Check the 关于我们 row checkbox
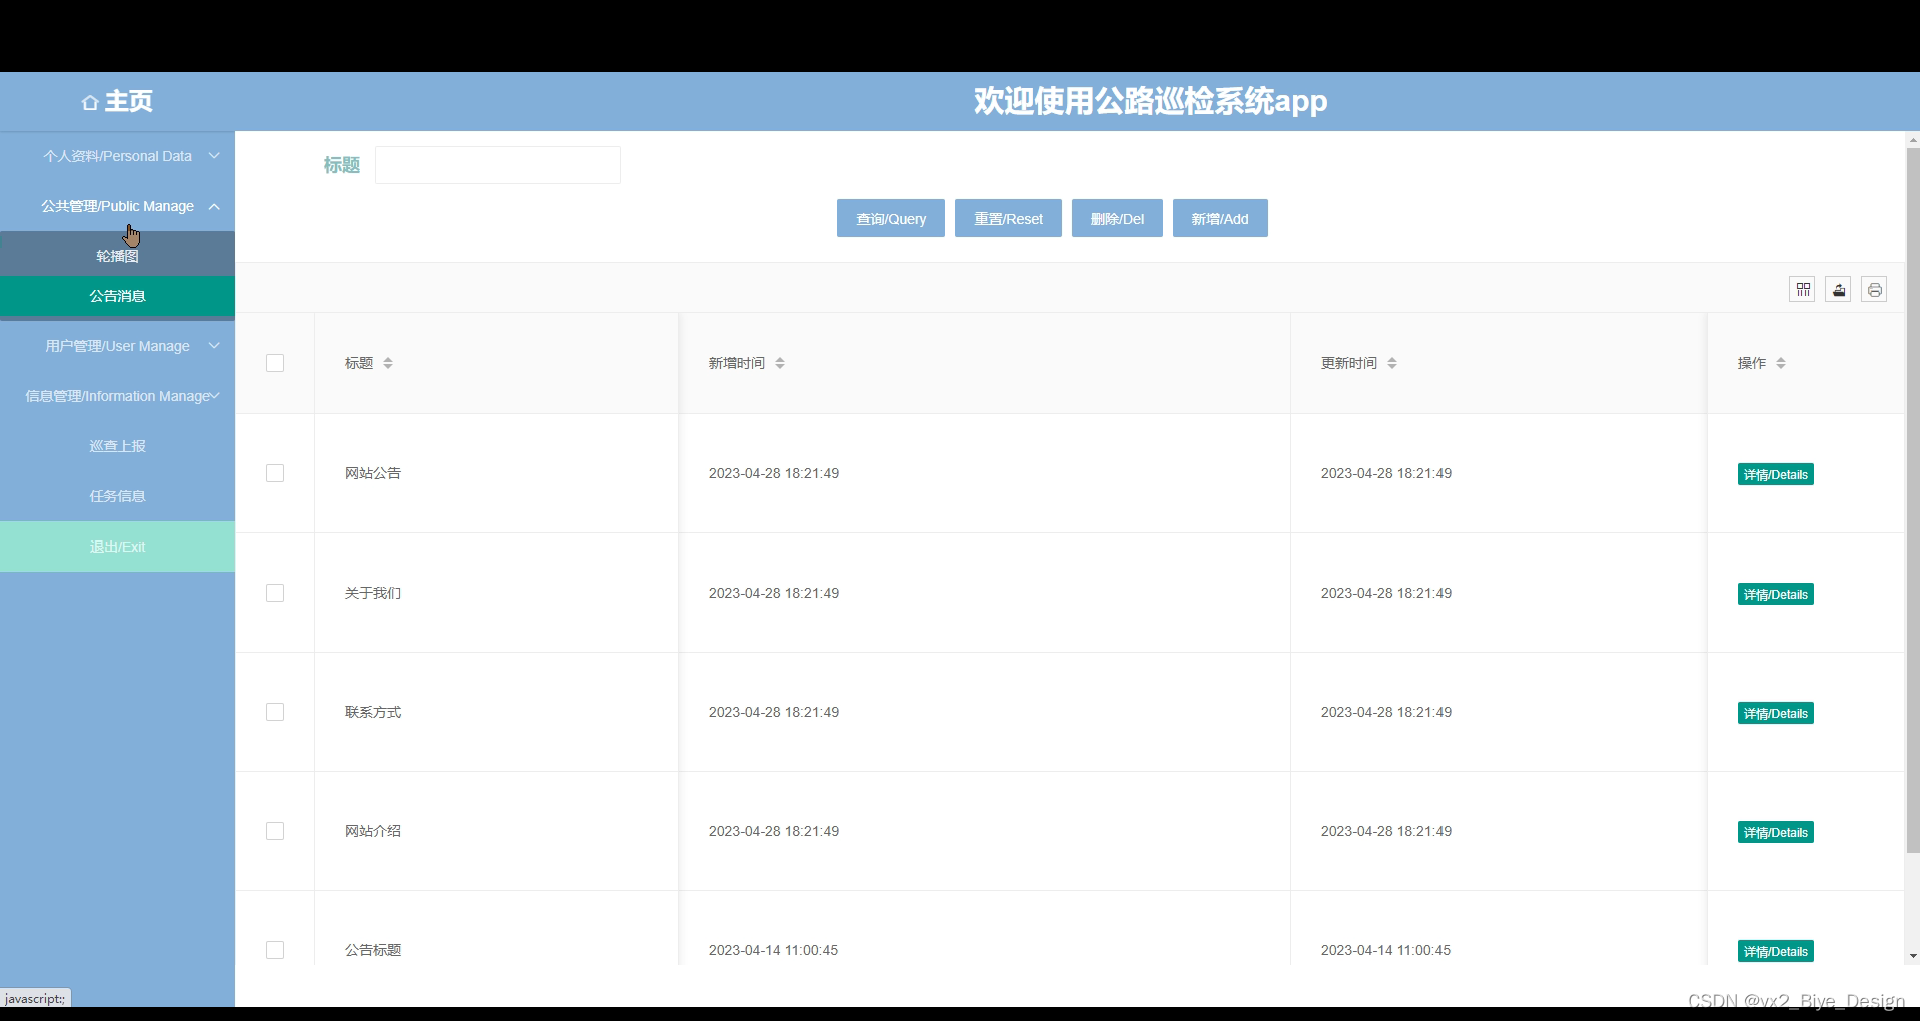 pyautogui.click(x=275, y=593)
